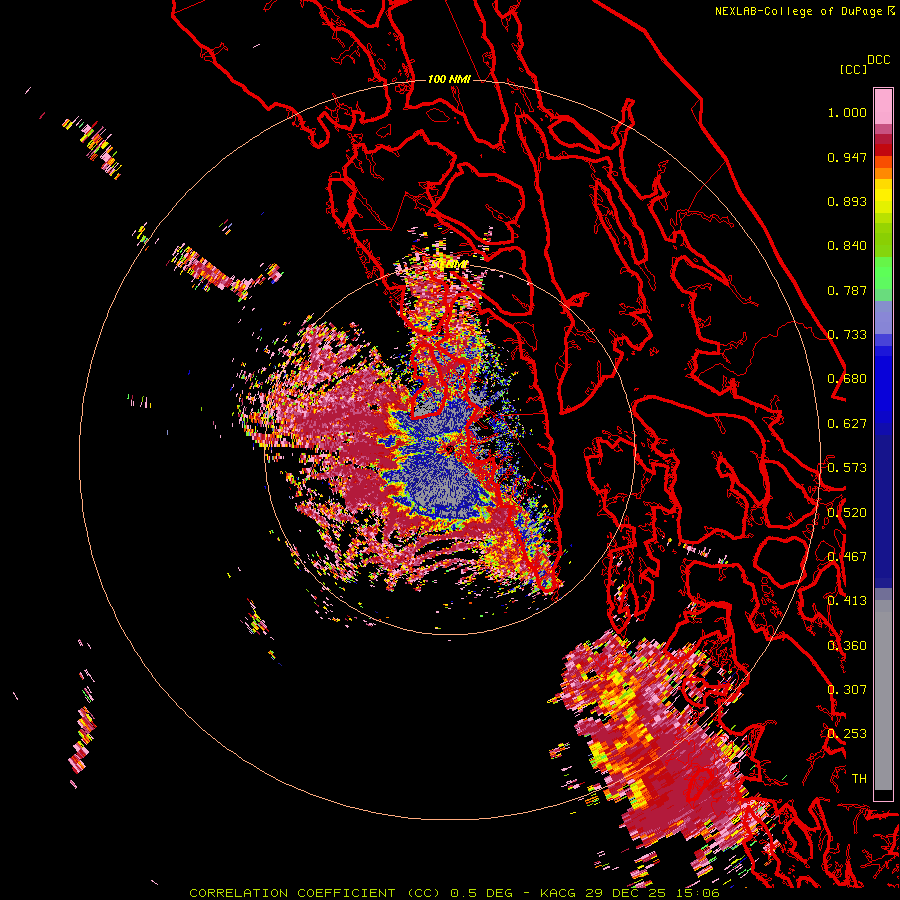Select the 0.253 scale value
The image size is (900, 900).
[847, 734]
